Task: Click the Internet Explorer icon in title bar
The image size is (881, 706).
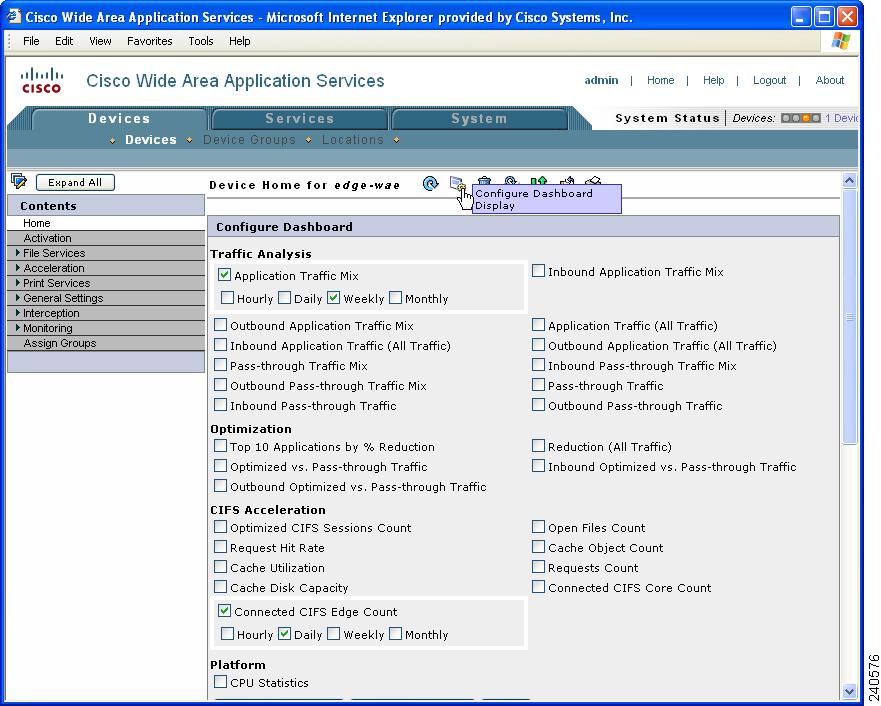Action: [13, 17]
